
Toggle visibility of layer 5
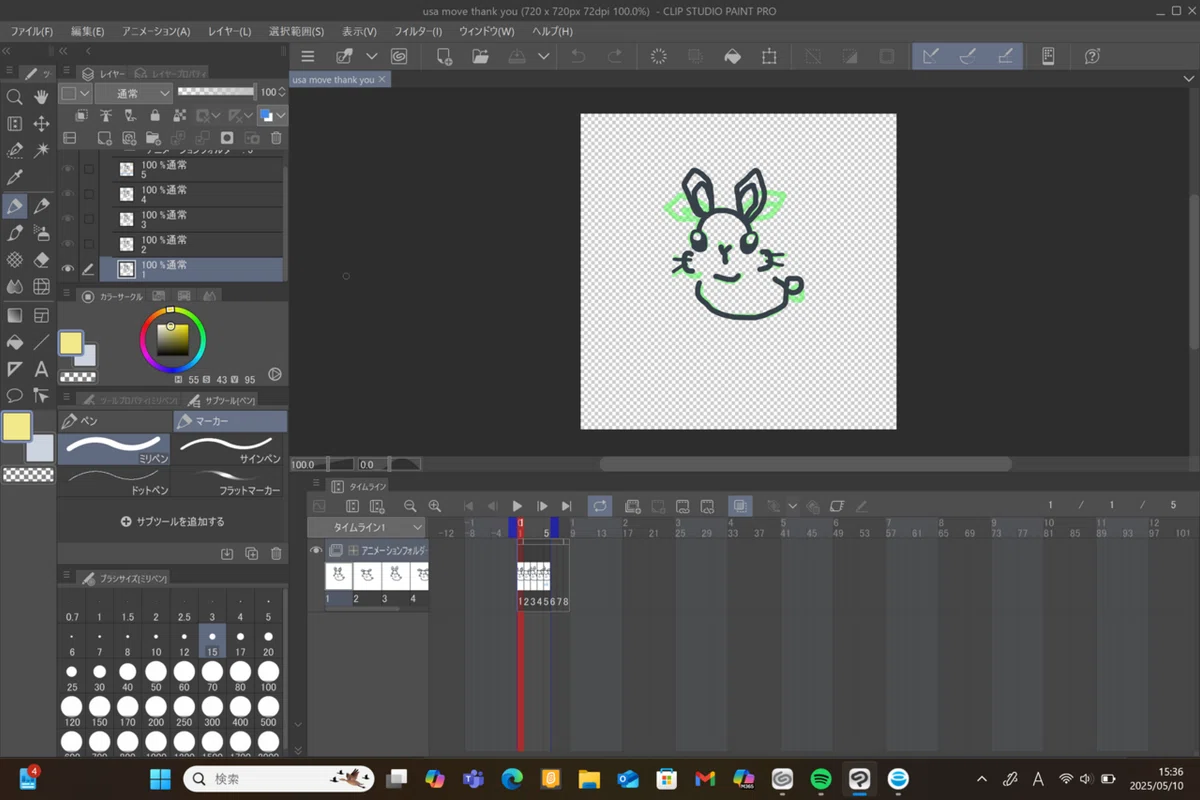tap(68, 169)
